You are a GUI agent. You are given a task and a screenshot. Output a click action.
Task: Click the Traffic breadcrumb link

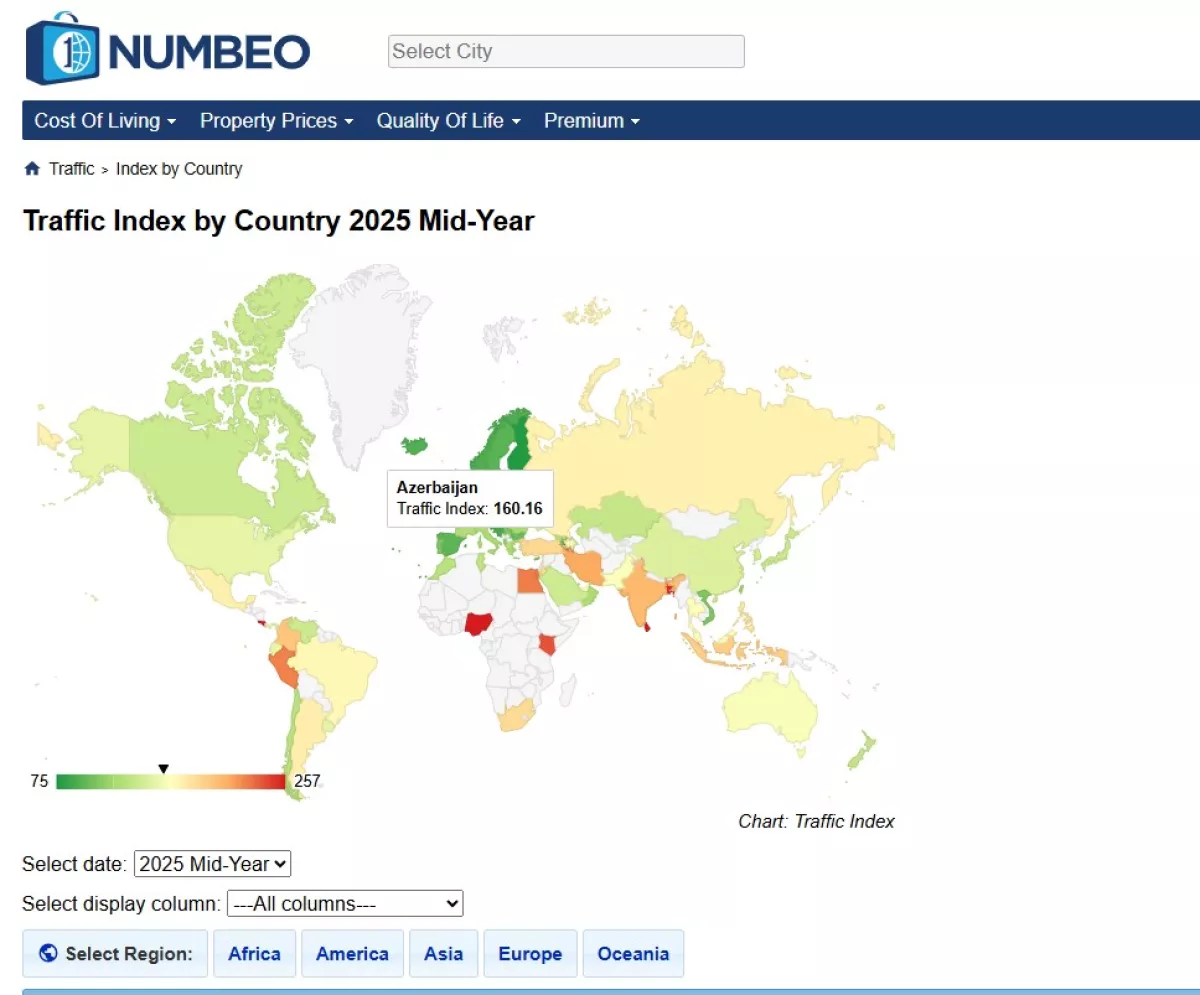click(x=72, y=169)
